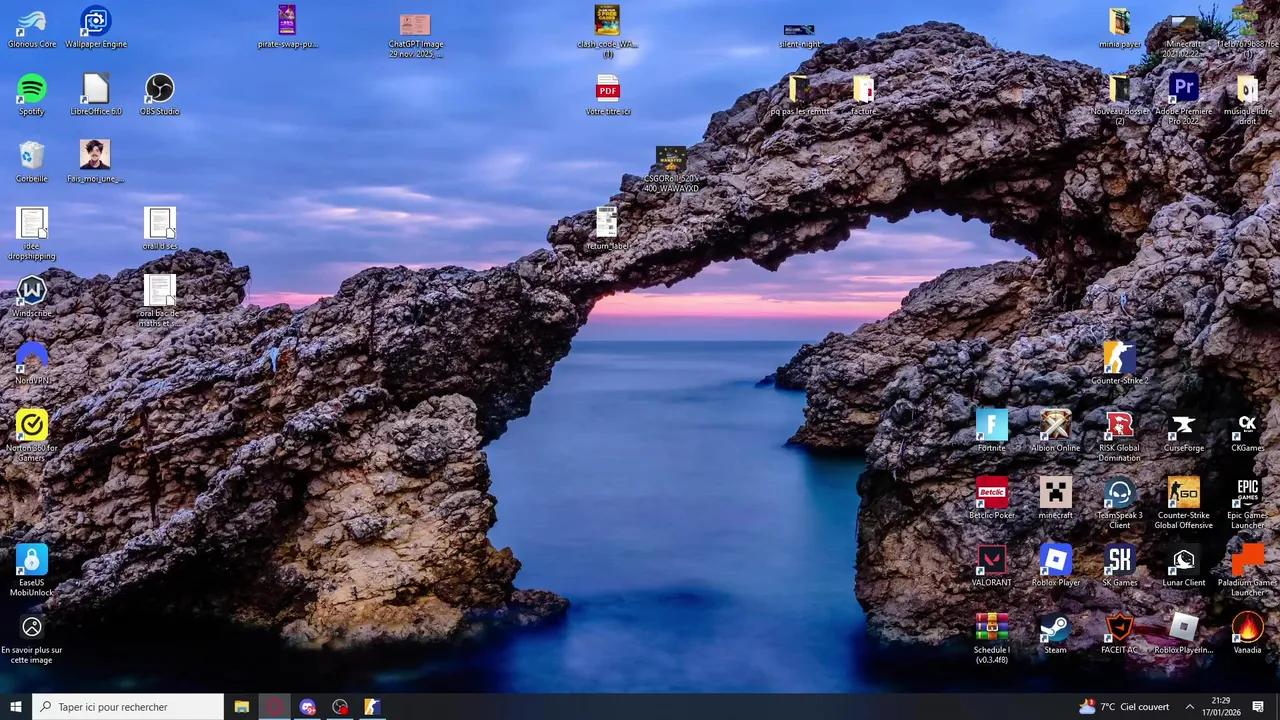Open File Explorer from the taskbar
The height and width of the screenshot is (720, 1280).
coord(241,707)
